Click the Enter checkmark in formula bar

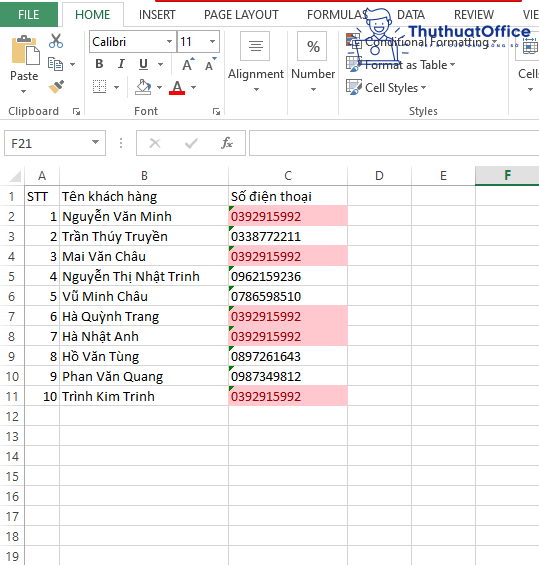point(191,143)
